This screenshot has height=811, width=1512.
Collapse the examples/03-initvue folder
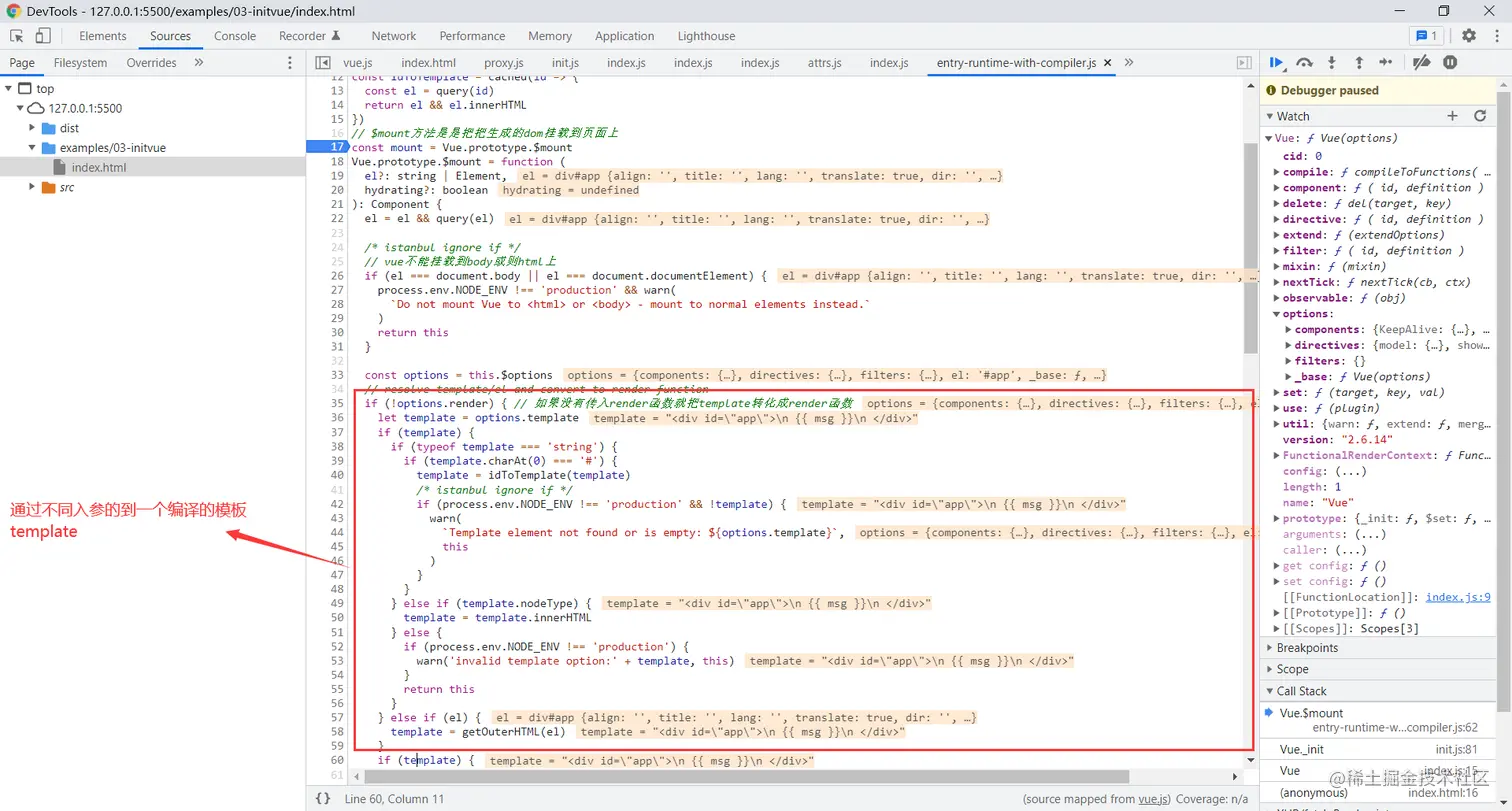point(33,148)
